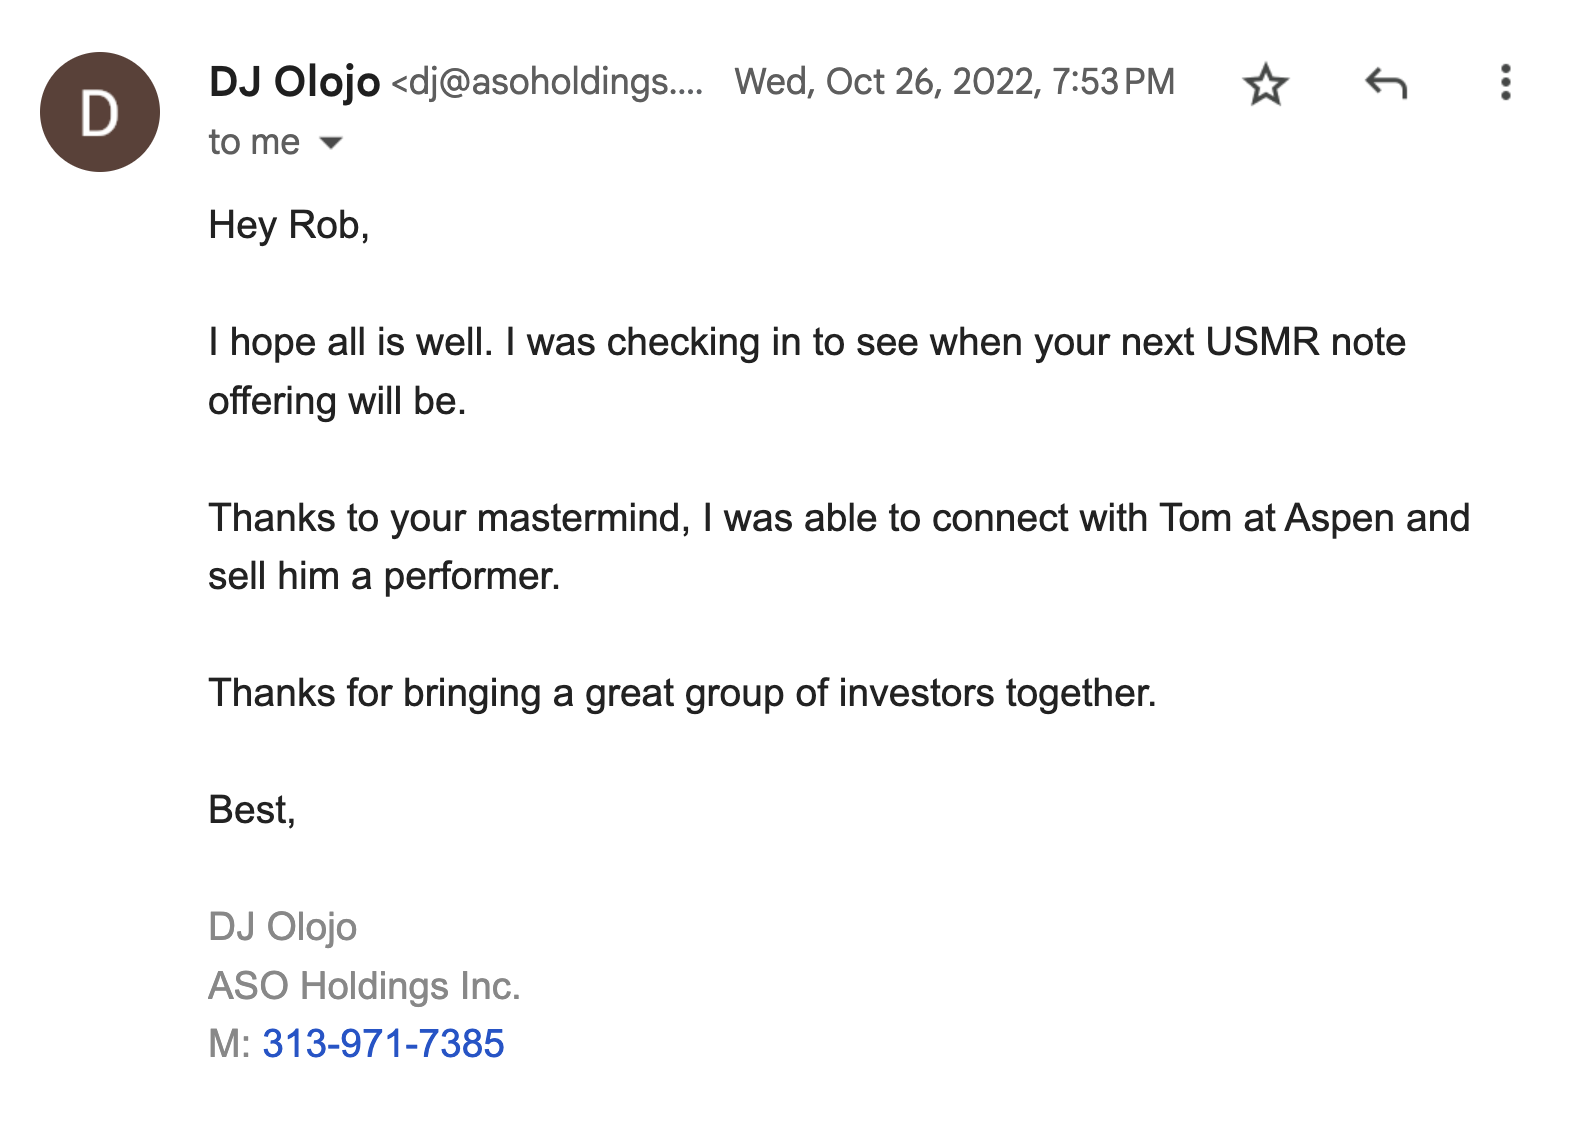
Task: Click the 'DJ Olojo' signature text
Action: pos(282,927)
